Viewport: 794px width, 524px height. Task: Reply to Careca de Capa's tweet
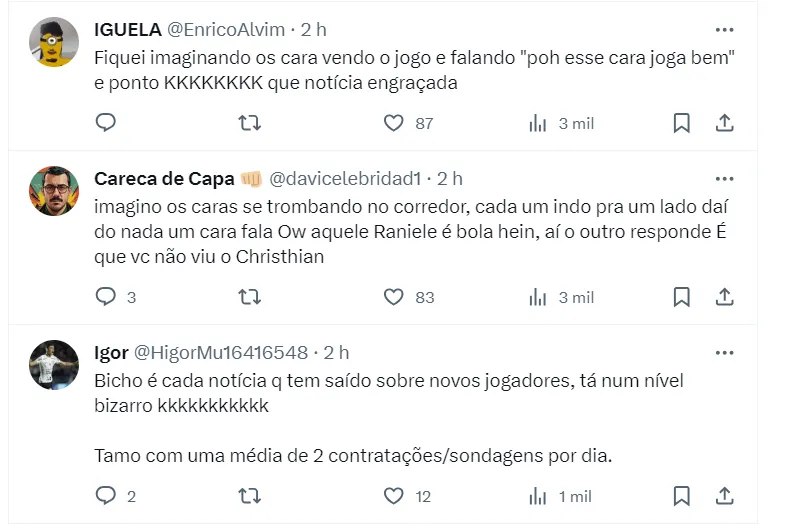pos(106,297)
